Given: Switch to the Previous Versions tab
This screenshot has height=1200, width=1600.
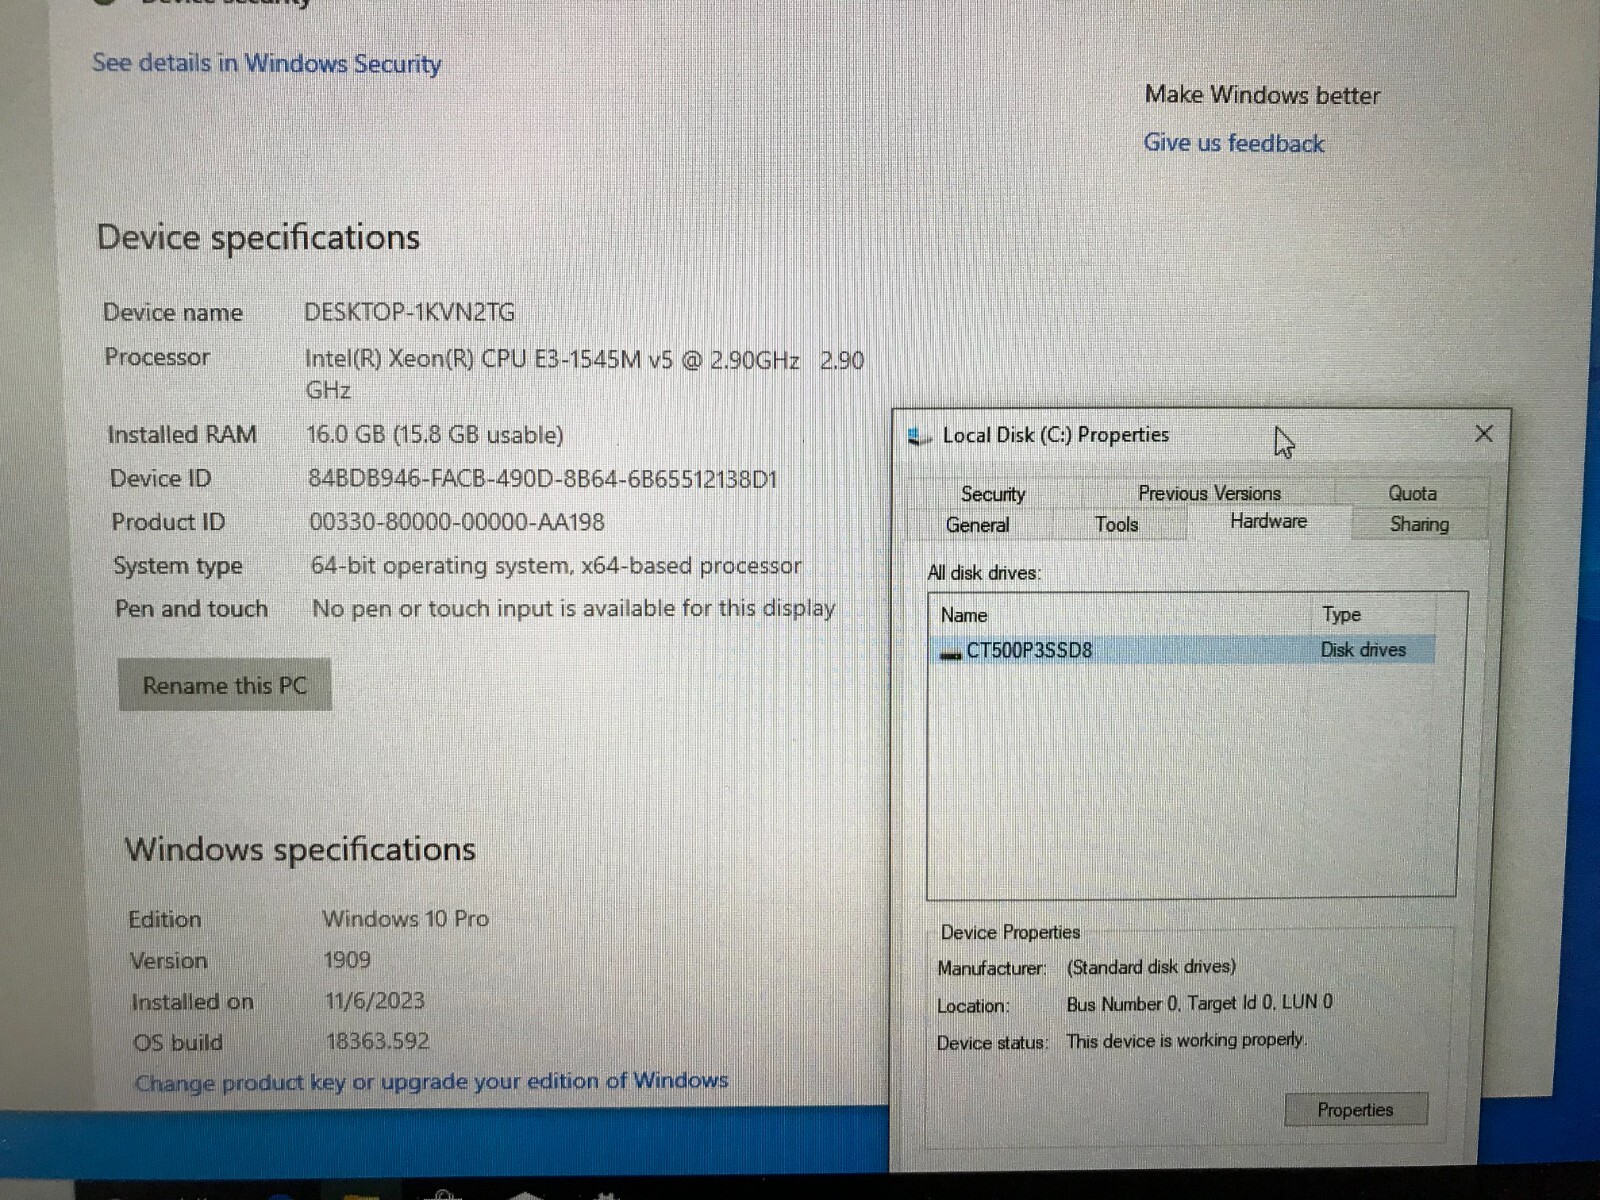Looking at the screenshot, I should click(x=1209, y=493).
